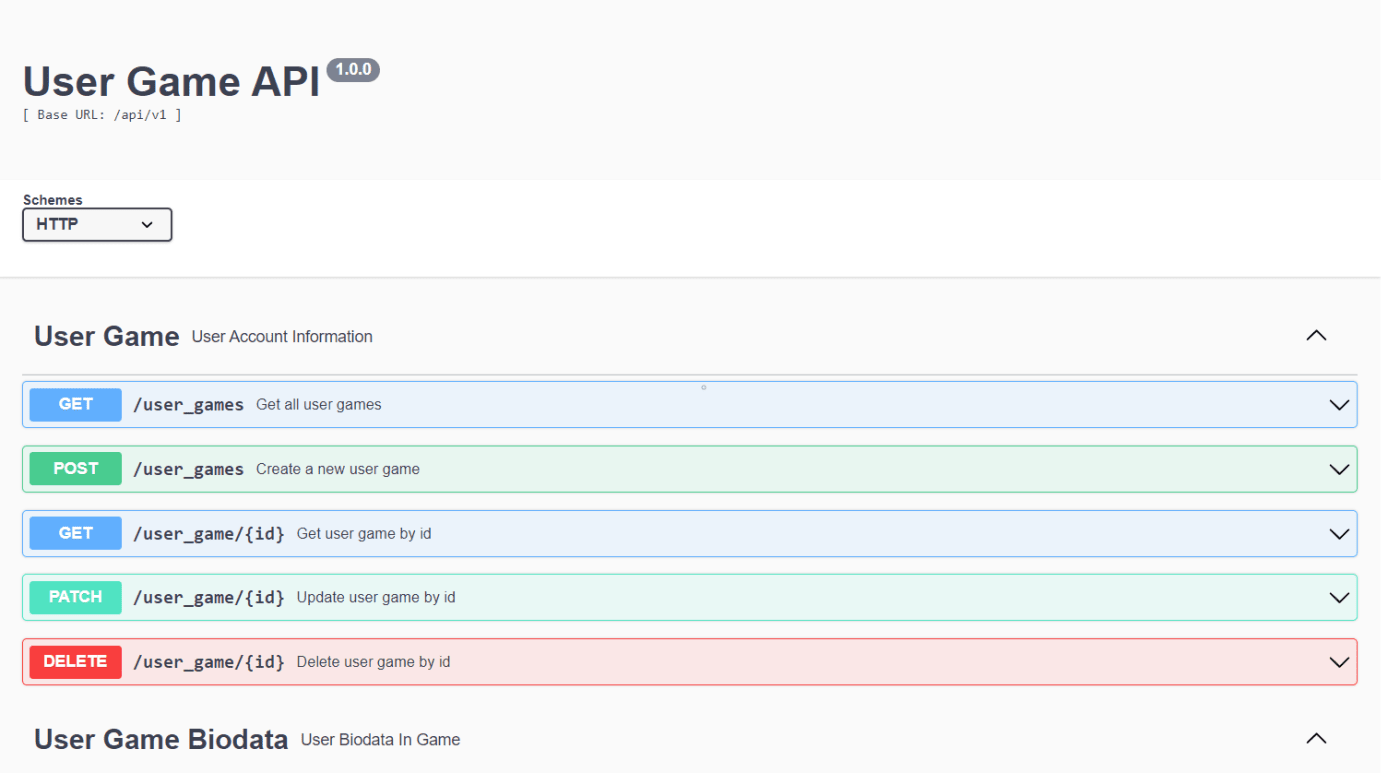Click the User Game section heading
Screen dimensions: 1400x773
tap(107, 336)
